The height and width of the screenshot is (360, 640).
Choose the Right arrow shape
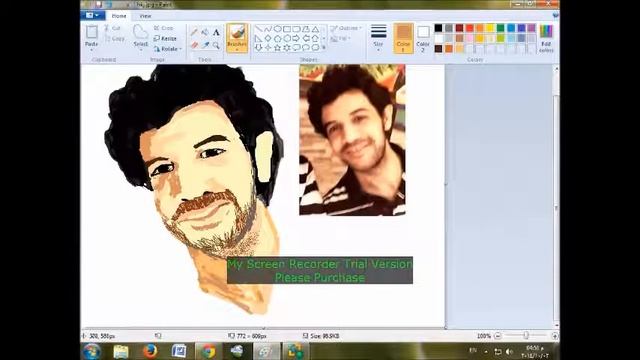pyautogui.click(x=296, y=38)
